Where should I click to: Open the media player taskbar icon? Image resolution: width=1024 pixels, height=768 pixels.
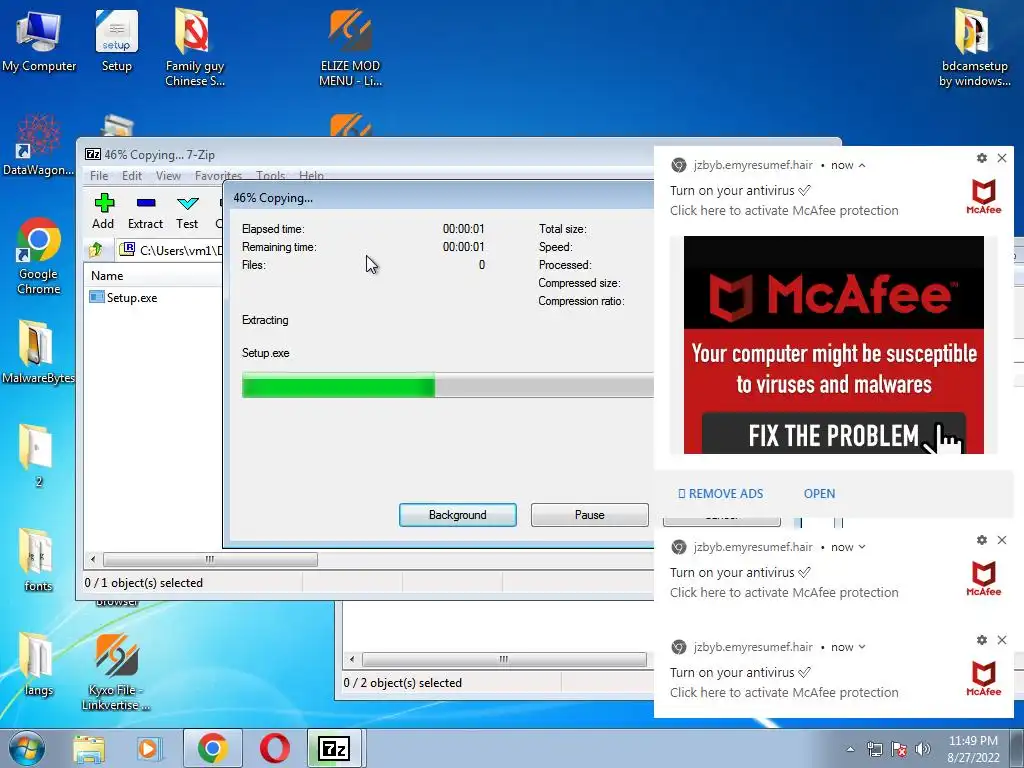[149, 748]
